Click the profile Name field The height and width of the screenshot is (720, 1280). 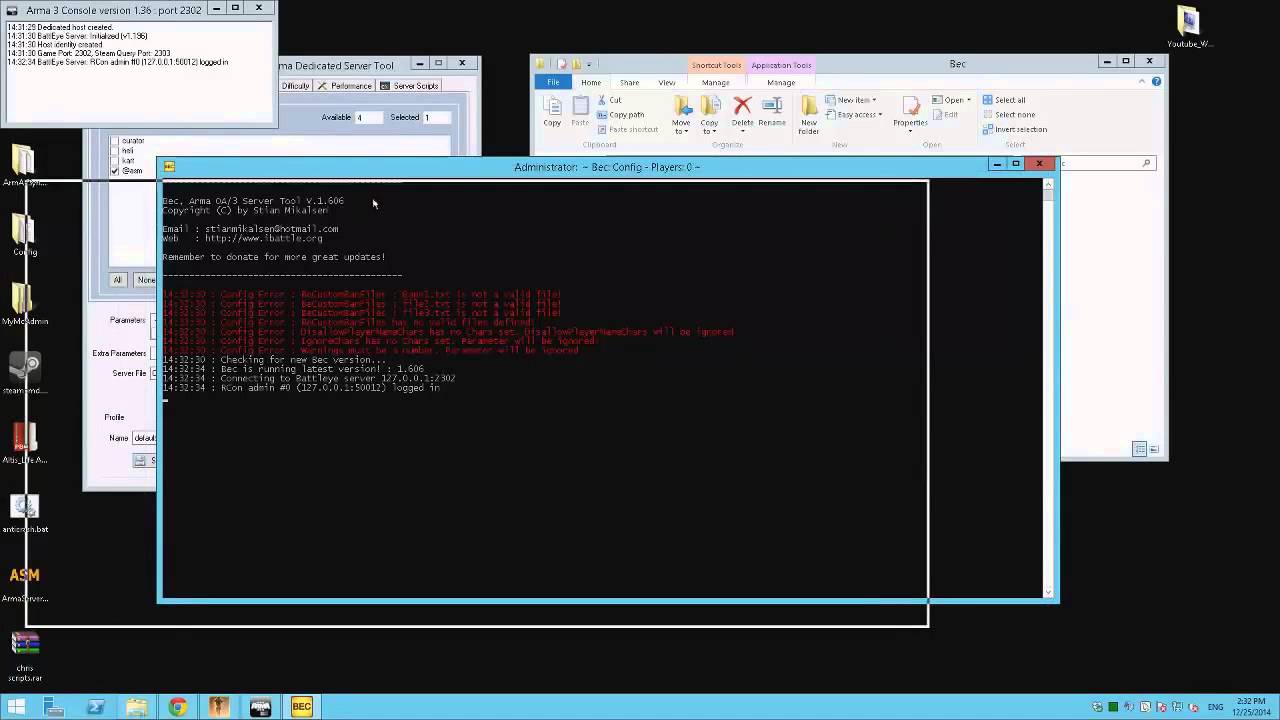(x=144, y=438)
